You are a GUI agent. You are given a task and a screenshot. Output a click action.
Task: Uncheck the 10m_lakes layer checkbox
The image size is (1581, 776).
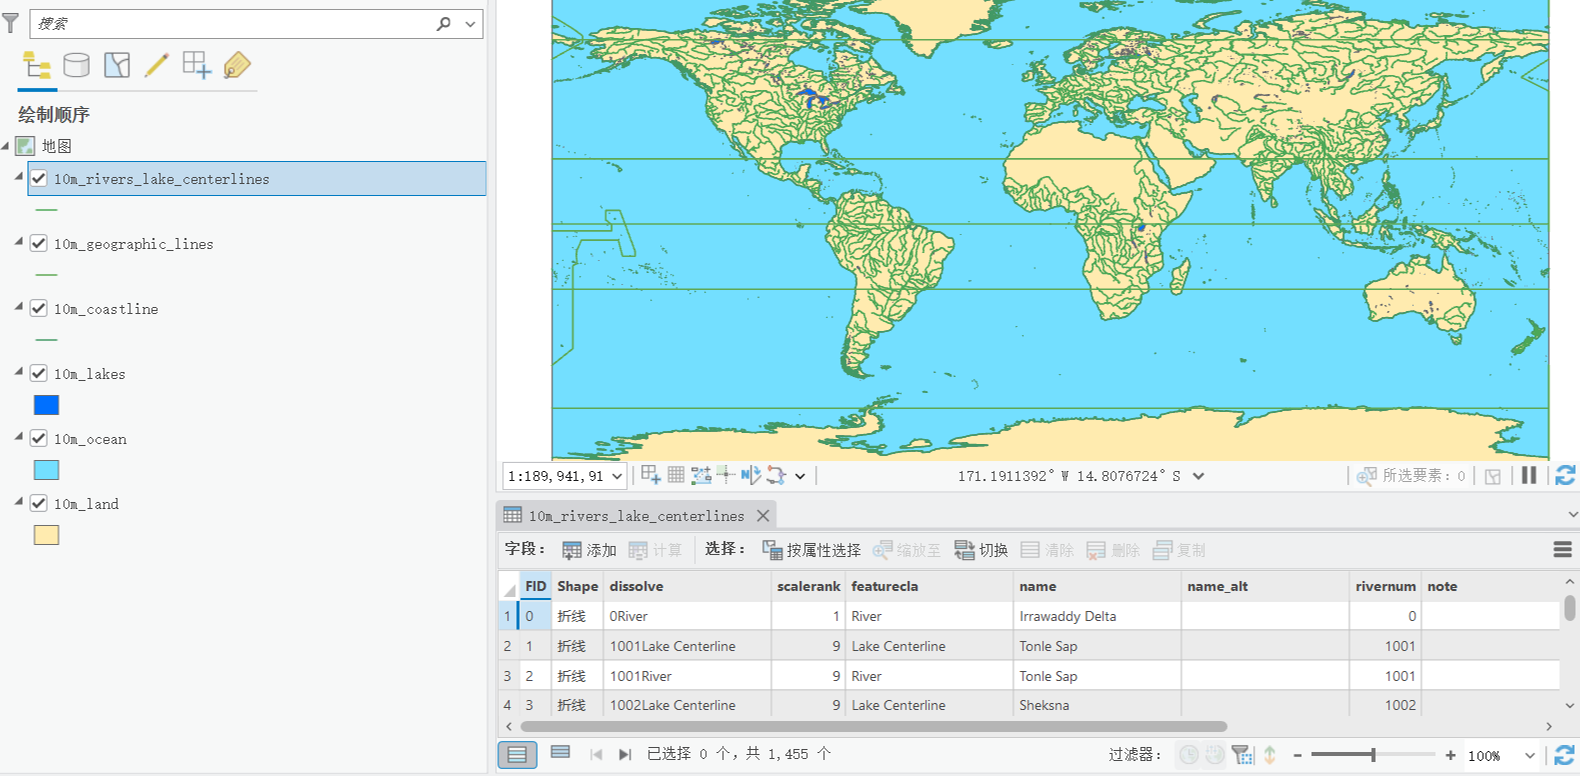click(x=39, y=373)
